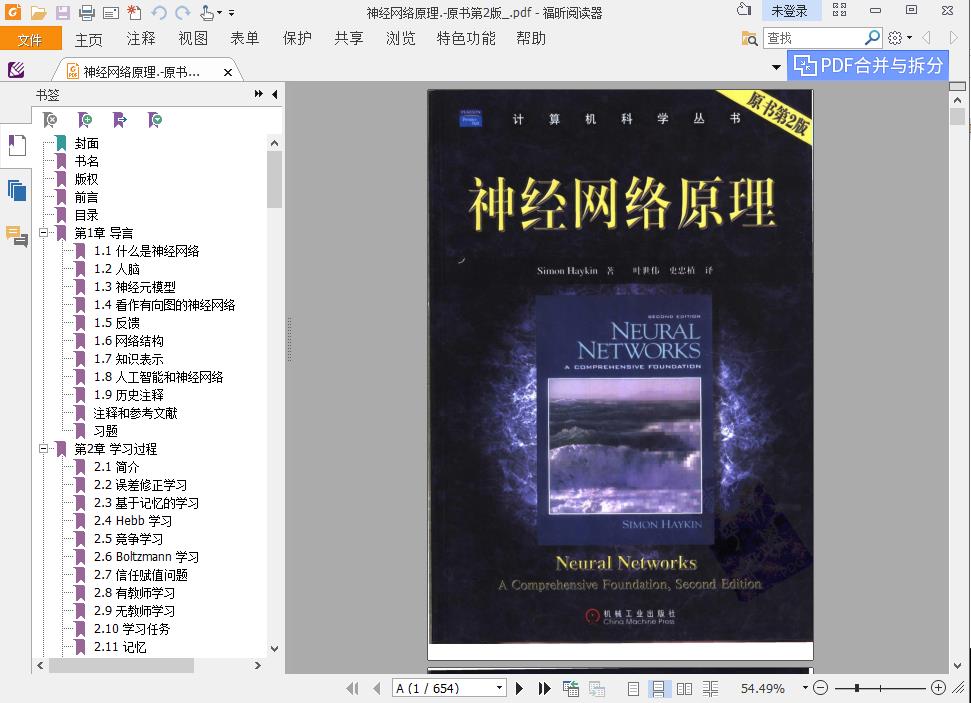Jump to the last page

click(545, 688)
